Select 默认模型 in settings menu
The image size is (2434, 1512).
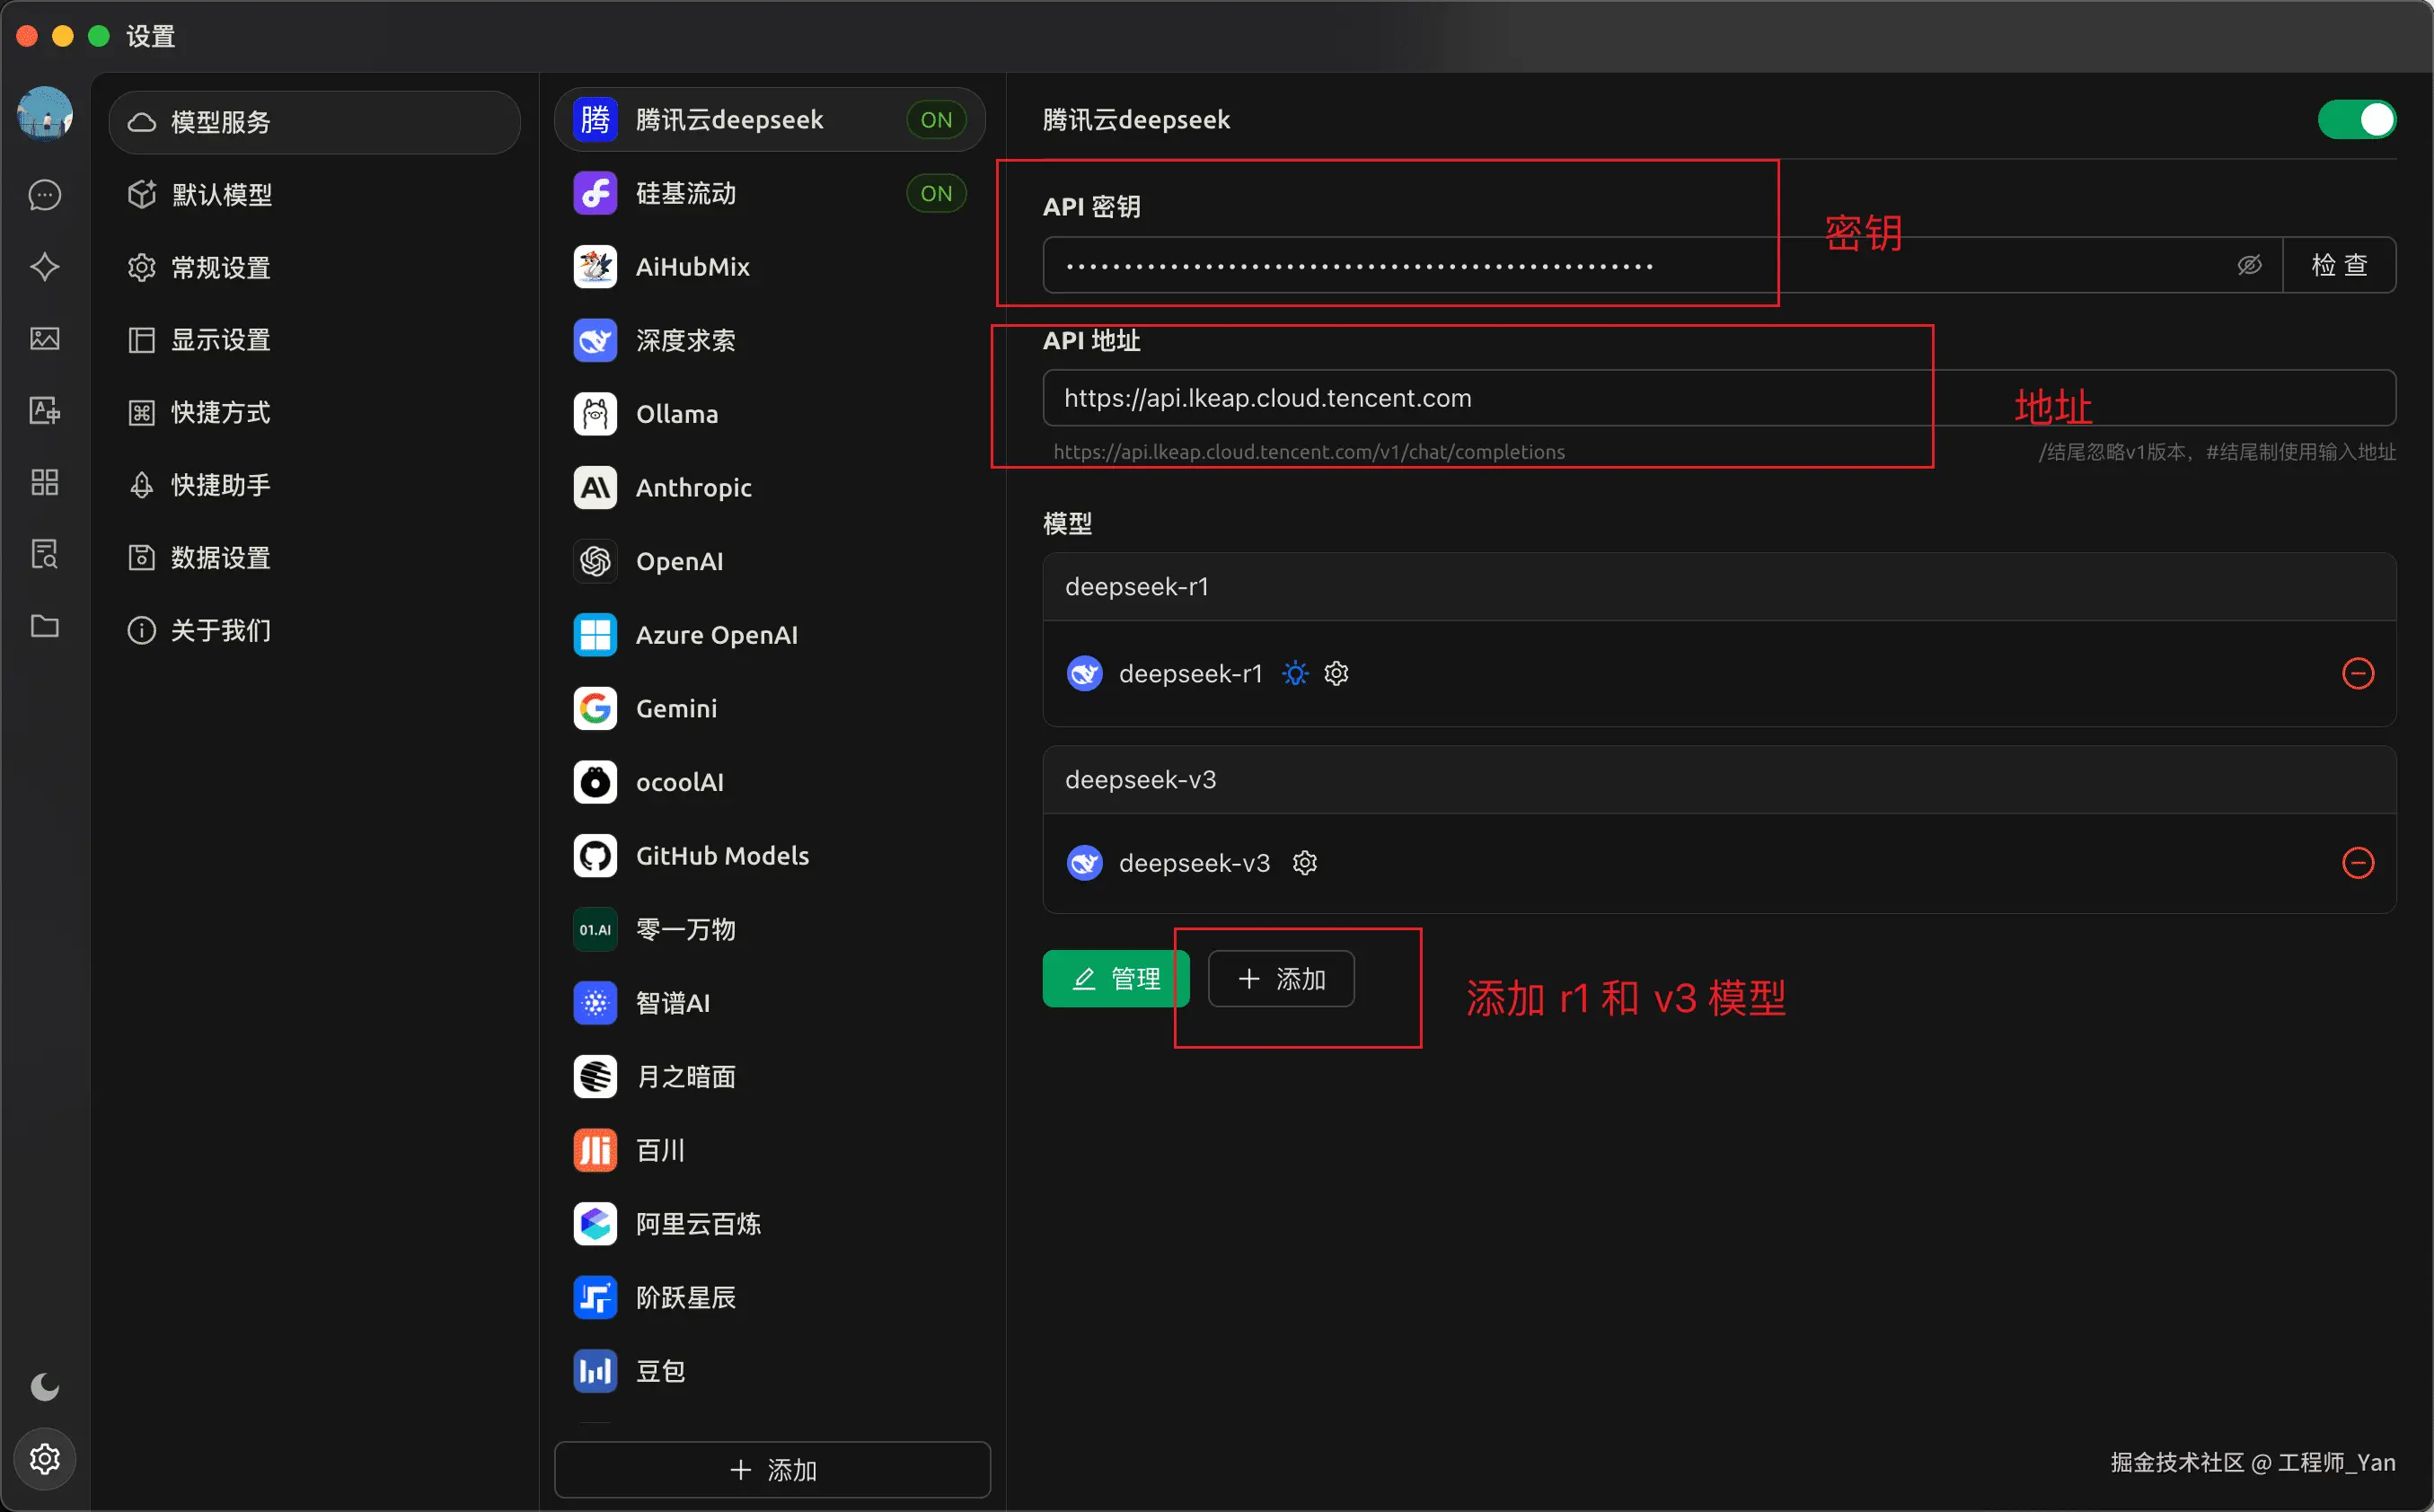coord(220,194)
